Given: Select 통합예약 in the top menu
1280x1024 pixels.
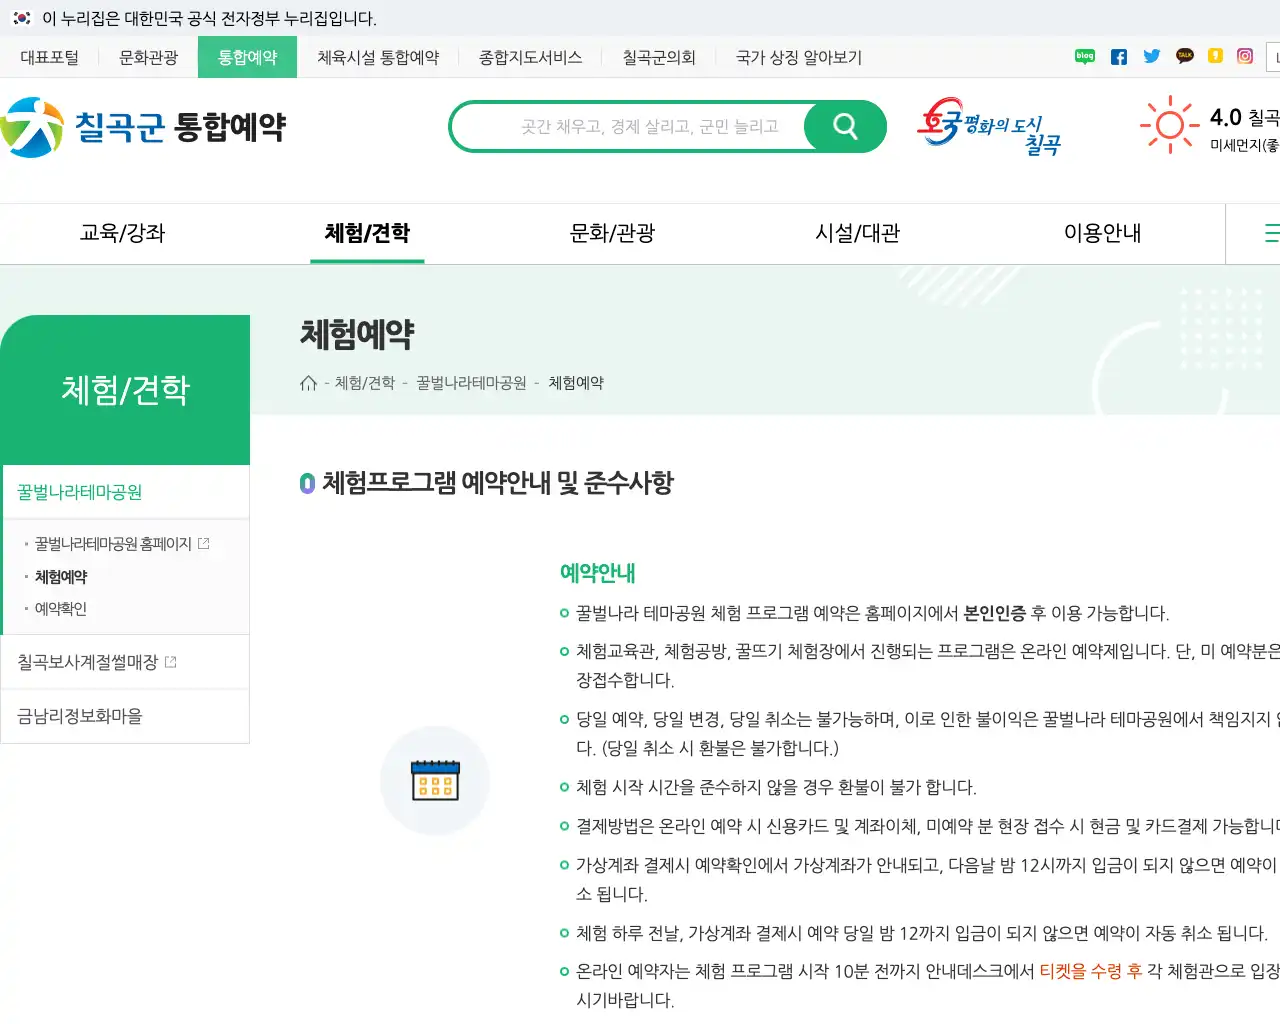Looking at the screenshot, I should [x=247, y=57].
